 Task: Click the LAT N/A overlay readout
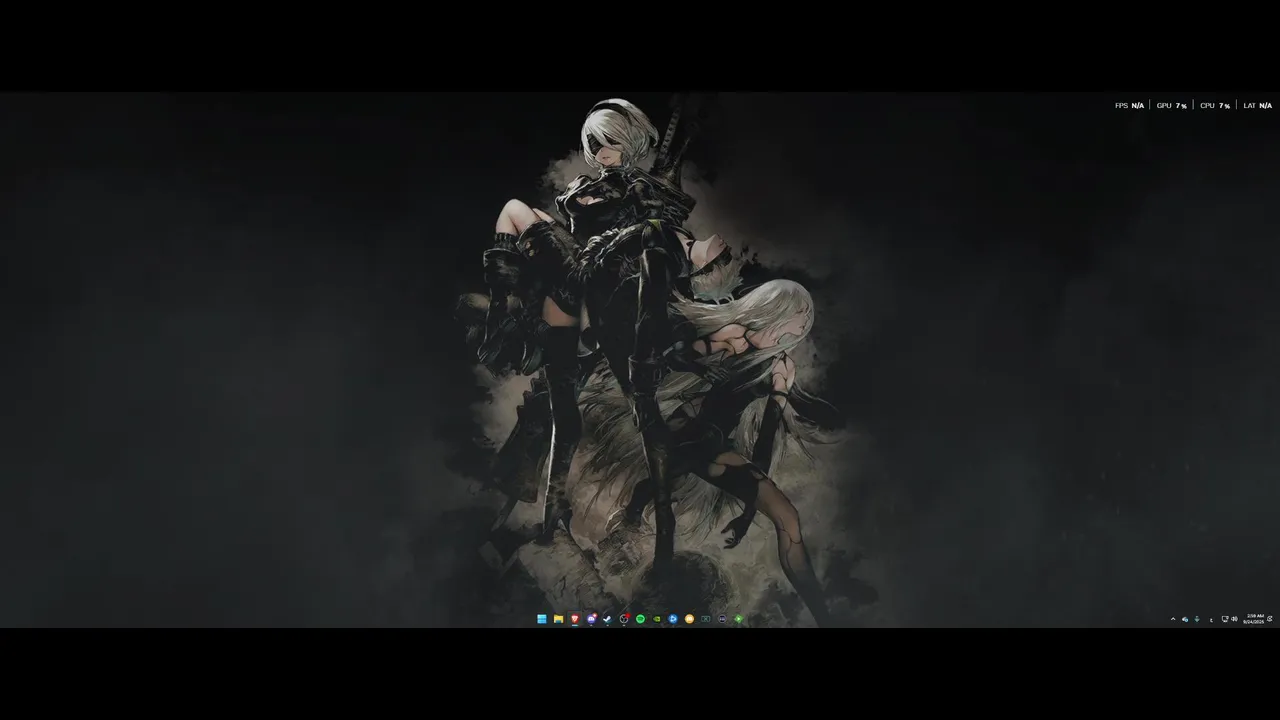[x=1258, y=105]
